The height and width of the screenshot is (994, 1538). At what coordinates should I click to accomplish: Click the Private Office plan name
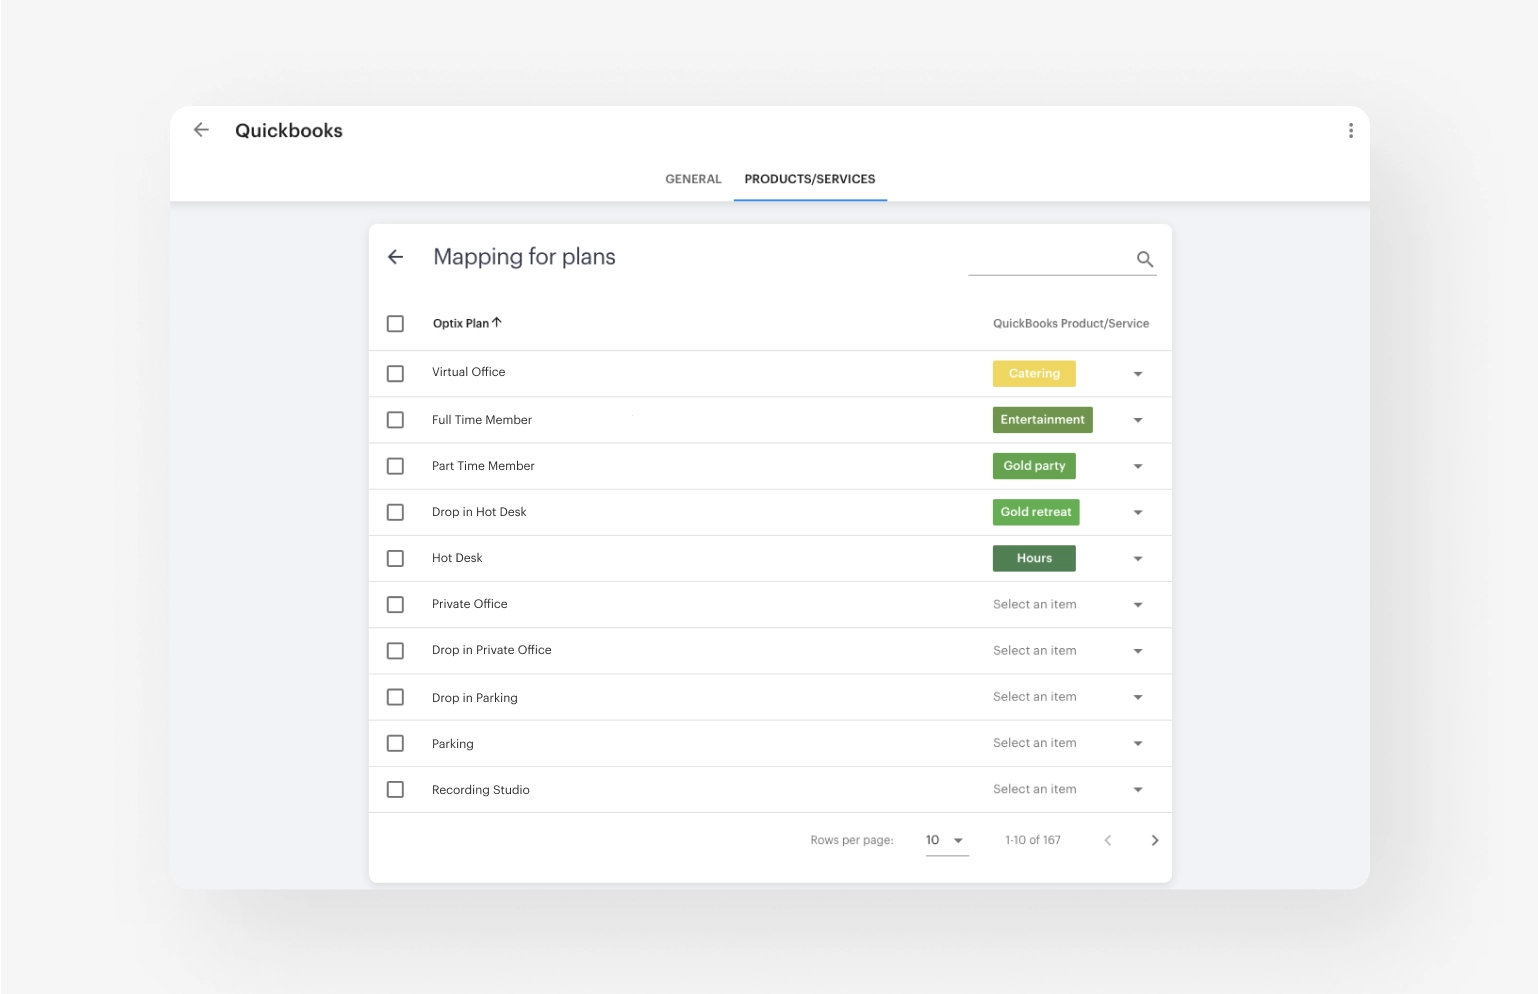tap(470, 604)
